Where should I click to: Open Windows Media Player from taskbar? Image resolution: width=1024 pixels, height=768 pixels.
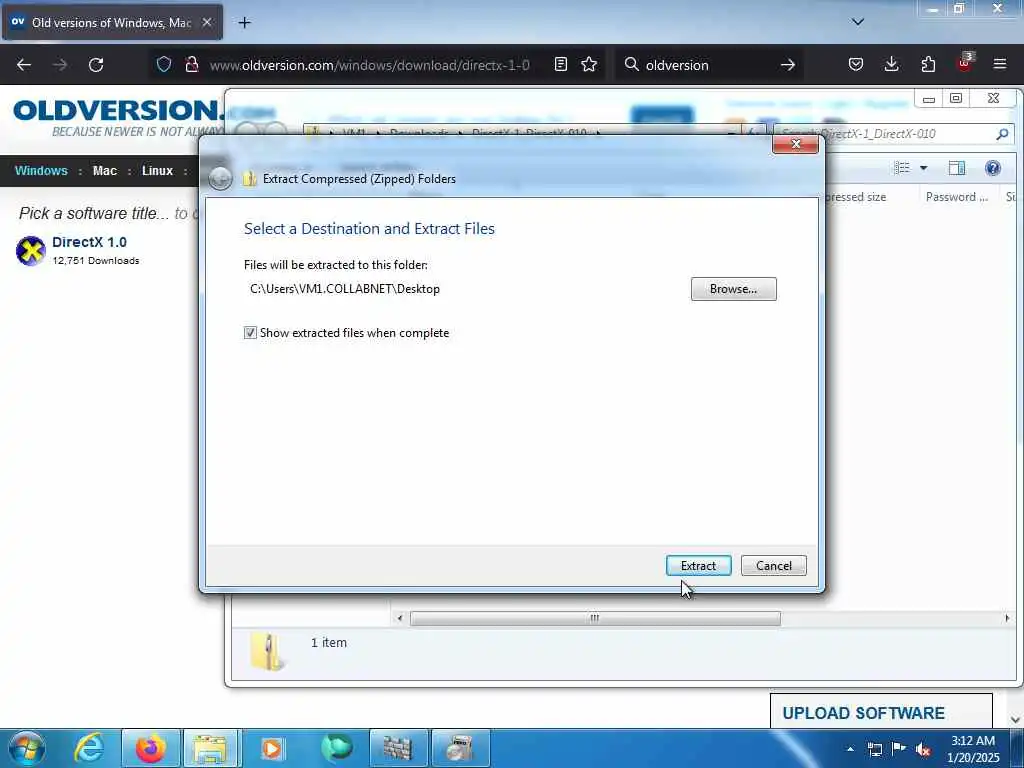click(273, 748)
